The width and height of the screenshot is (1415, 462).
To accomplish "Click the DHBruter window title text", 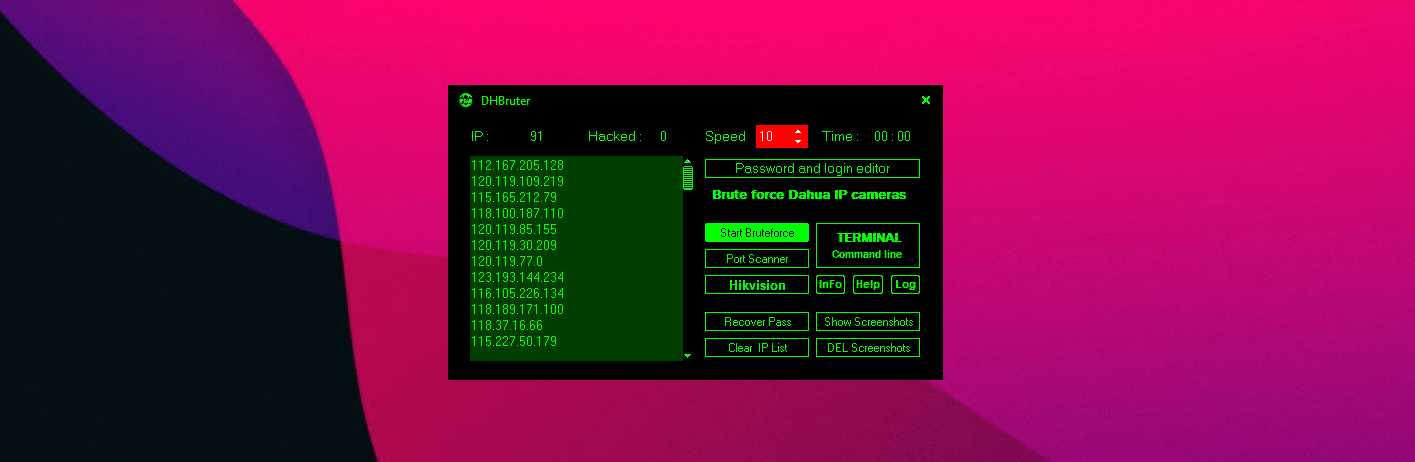I will click(506, 101).
